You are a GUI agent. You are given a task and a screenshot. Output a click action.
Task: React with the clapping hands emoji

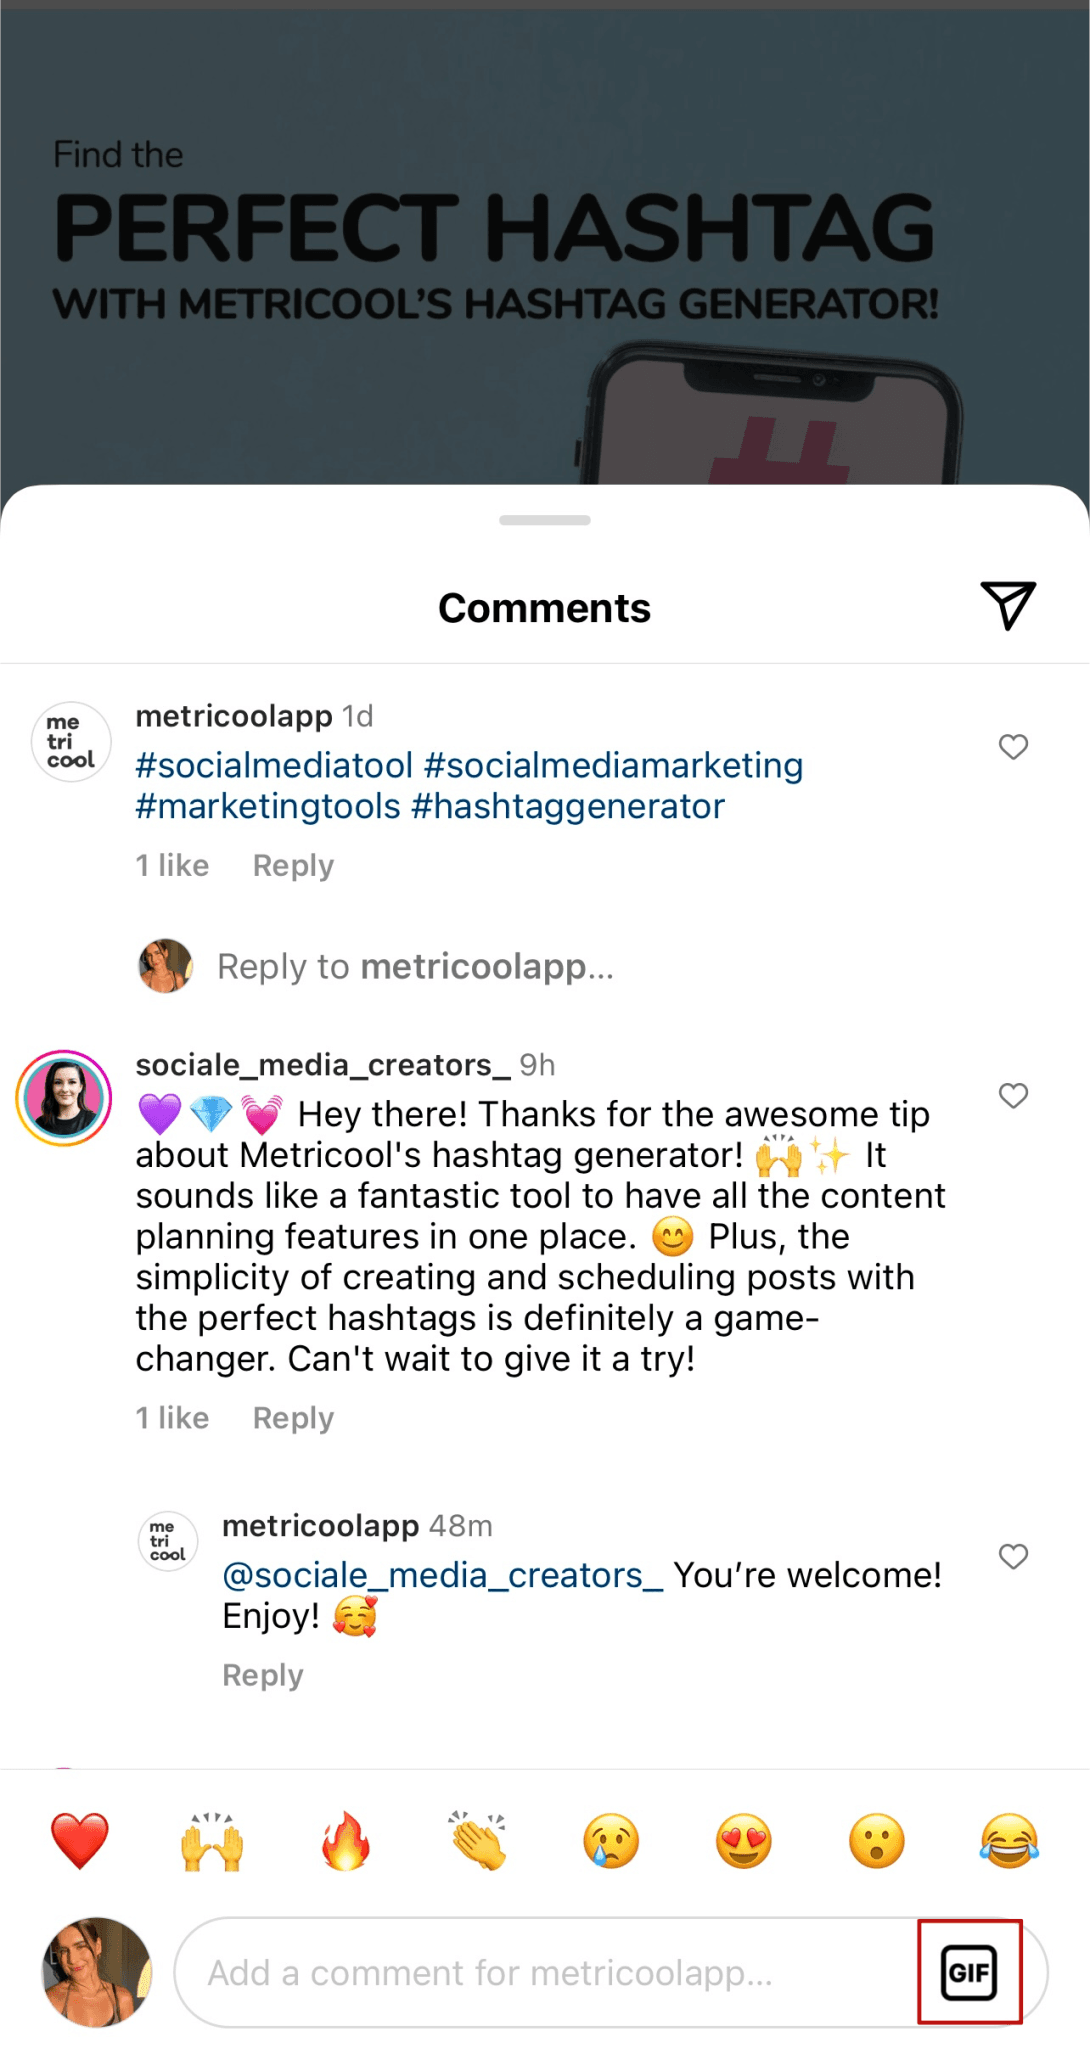pos(476,1842)
